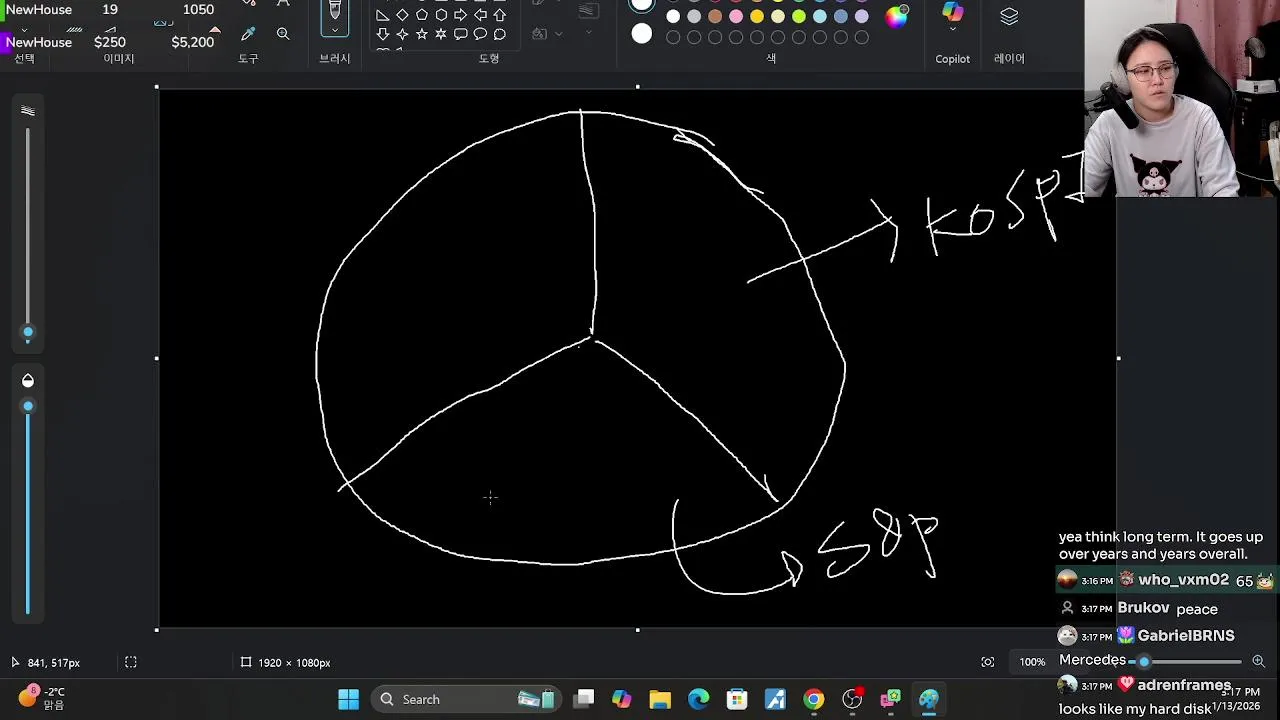Choose the right triangle shape
The width and height of the screenshot is (1280, 720).
pyautogui.click(x=383, y=15)
